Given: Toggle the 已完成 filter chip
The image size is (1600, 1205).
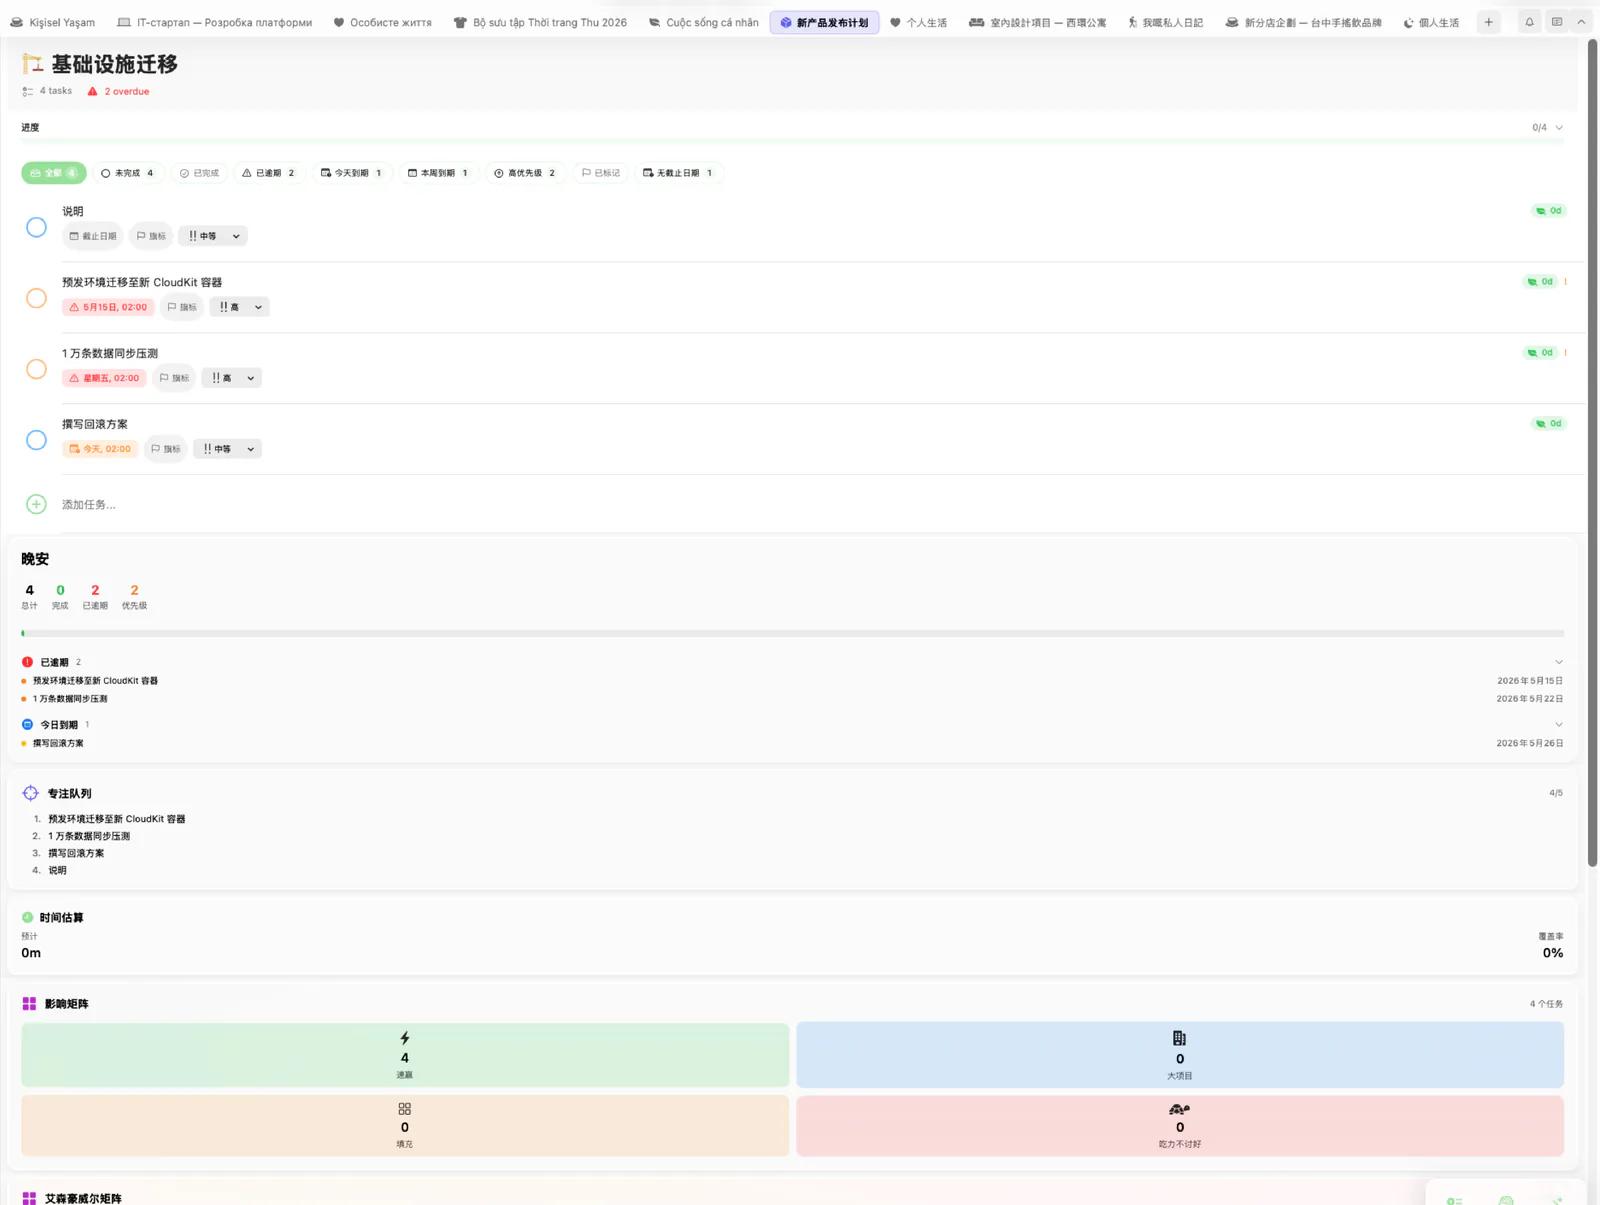Looking at the screenshot, I should pyautogui.click(x=199, y=173).
